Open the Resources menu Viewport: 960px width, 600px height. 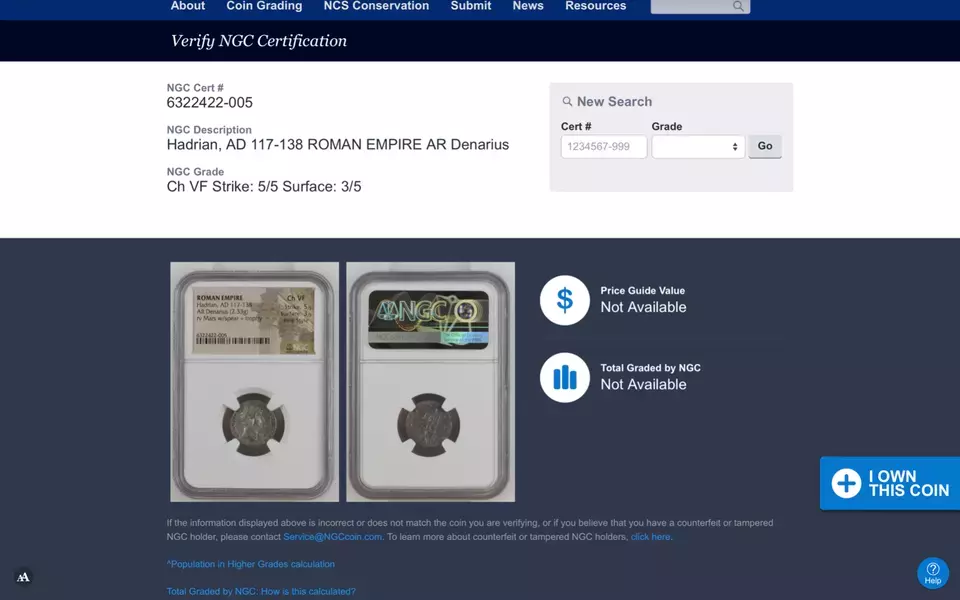(x=595, y=6)
